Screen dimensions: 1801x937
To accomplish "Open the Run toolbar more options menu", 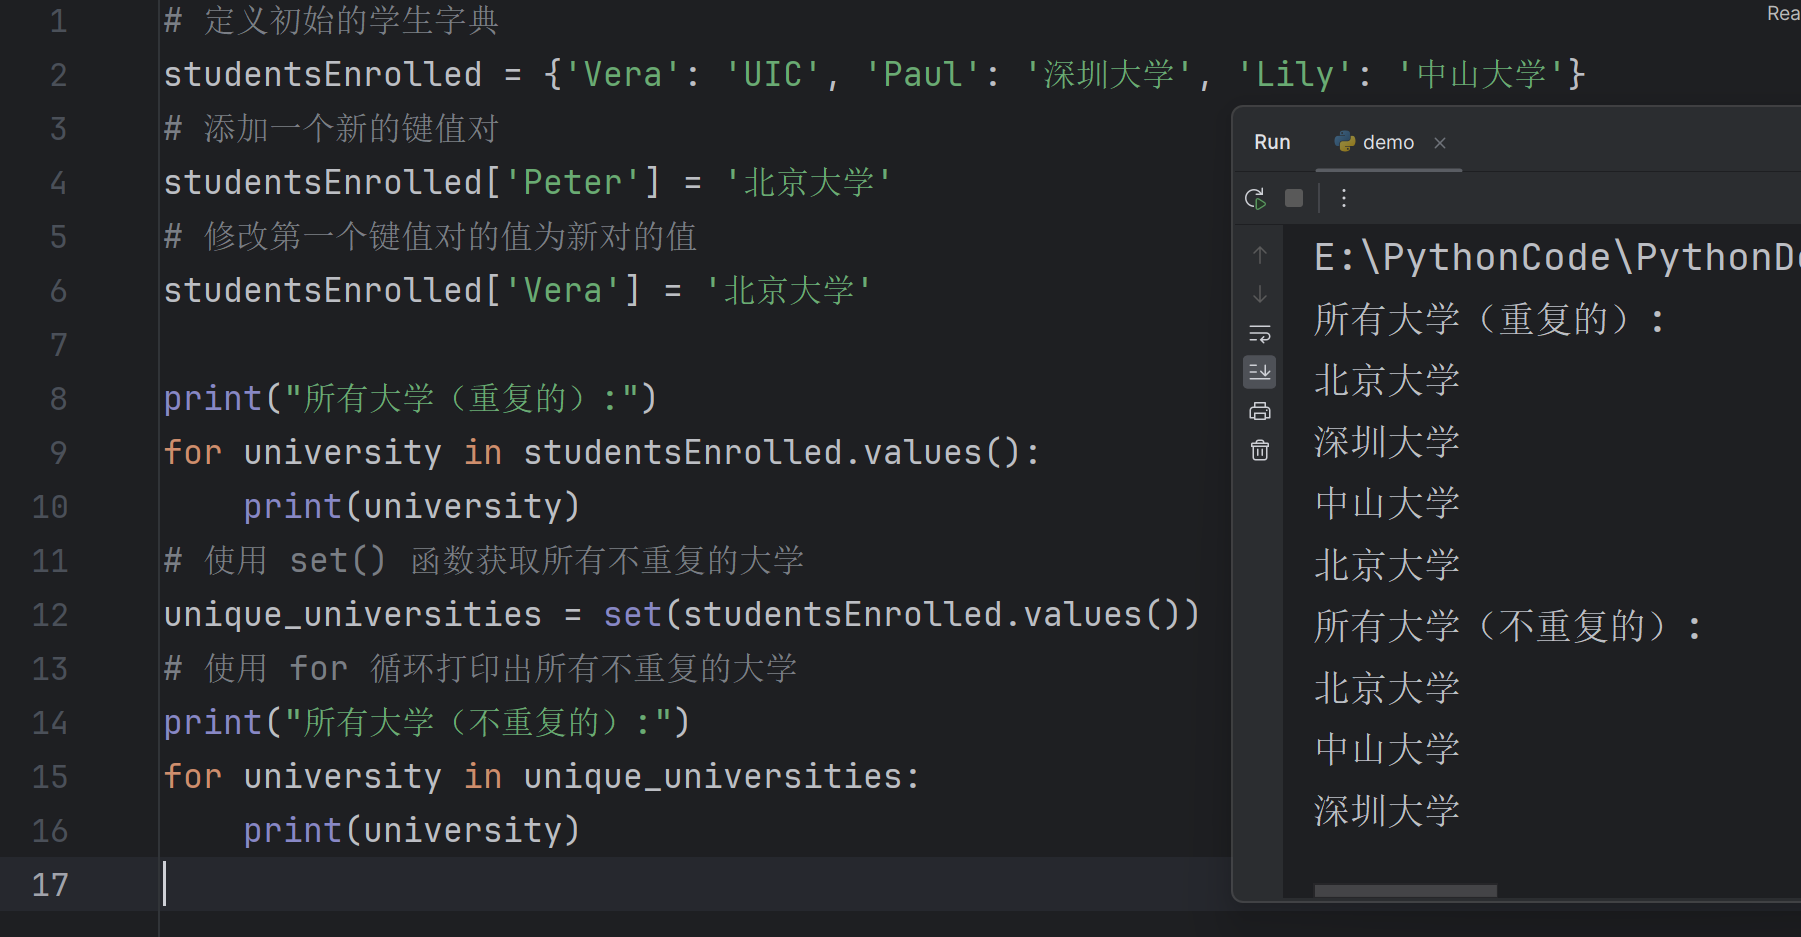I will [1344, 198].
